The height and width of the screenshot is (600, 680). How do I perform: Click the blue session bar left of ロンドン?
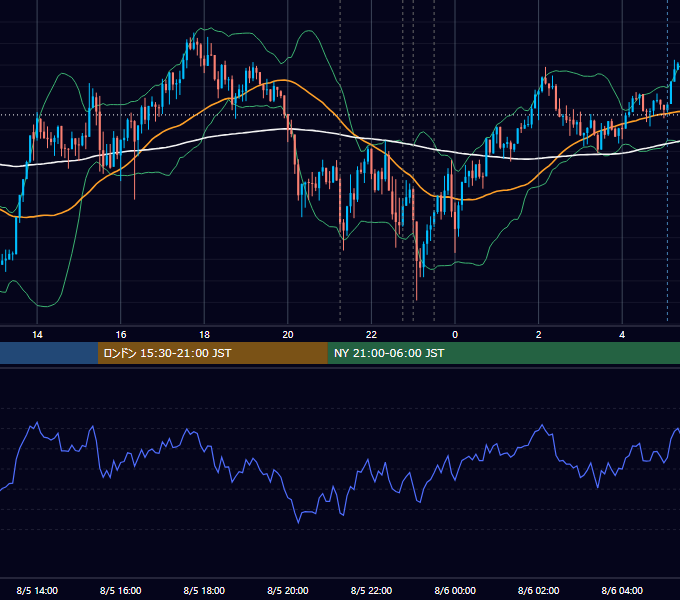49,353
